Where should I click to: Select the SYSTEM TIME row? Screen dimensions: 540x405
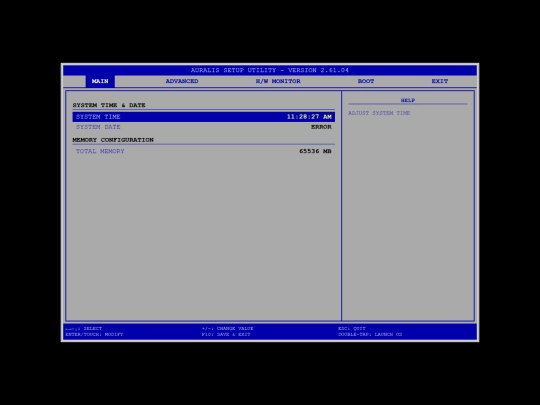(x=204, y=117)
